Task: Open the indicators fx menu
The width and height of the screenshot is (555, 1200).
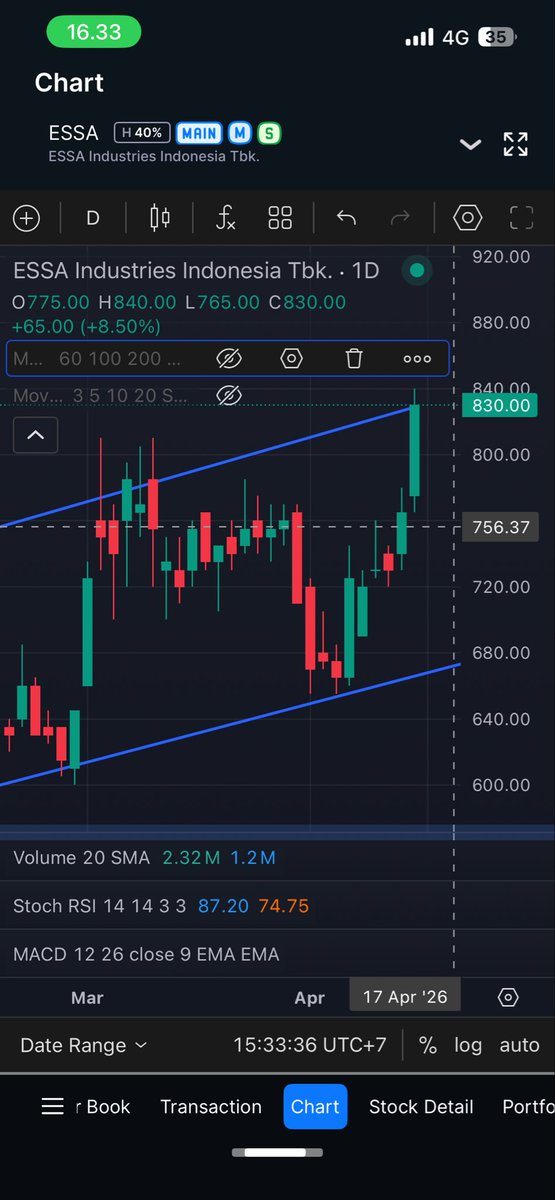Action: pos(225,217)
